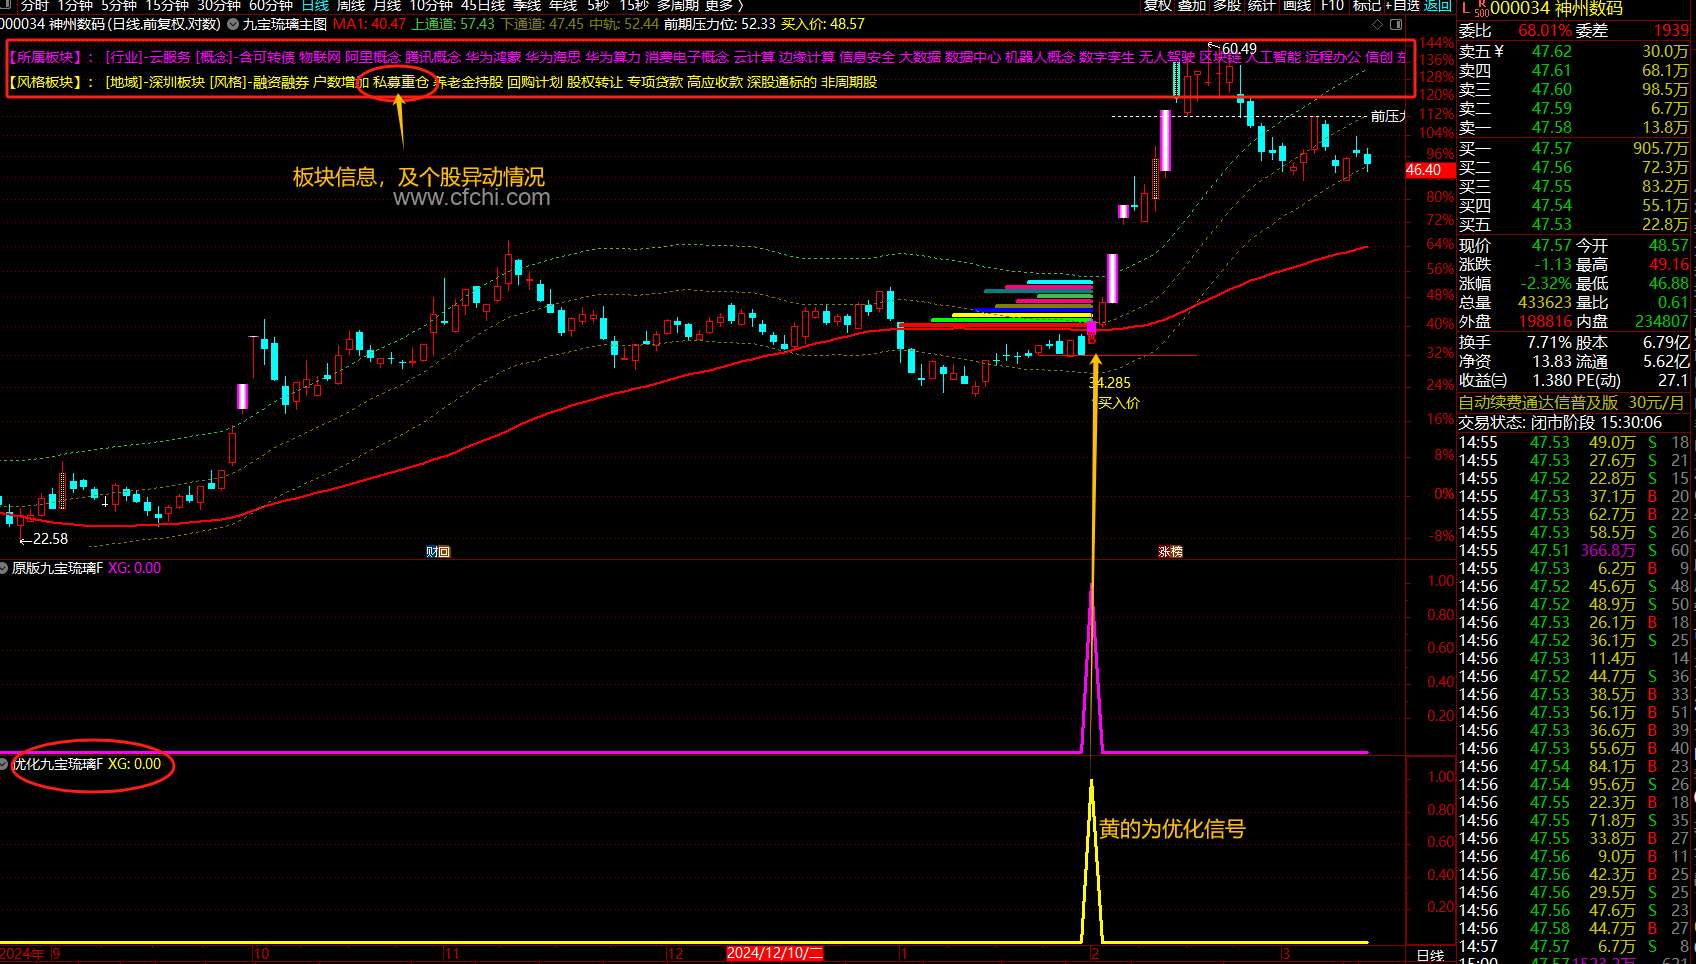
Task: Click the 现价 value 47.57
Action: point(1551,245)
